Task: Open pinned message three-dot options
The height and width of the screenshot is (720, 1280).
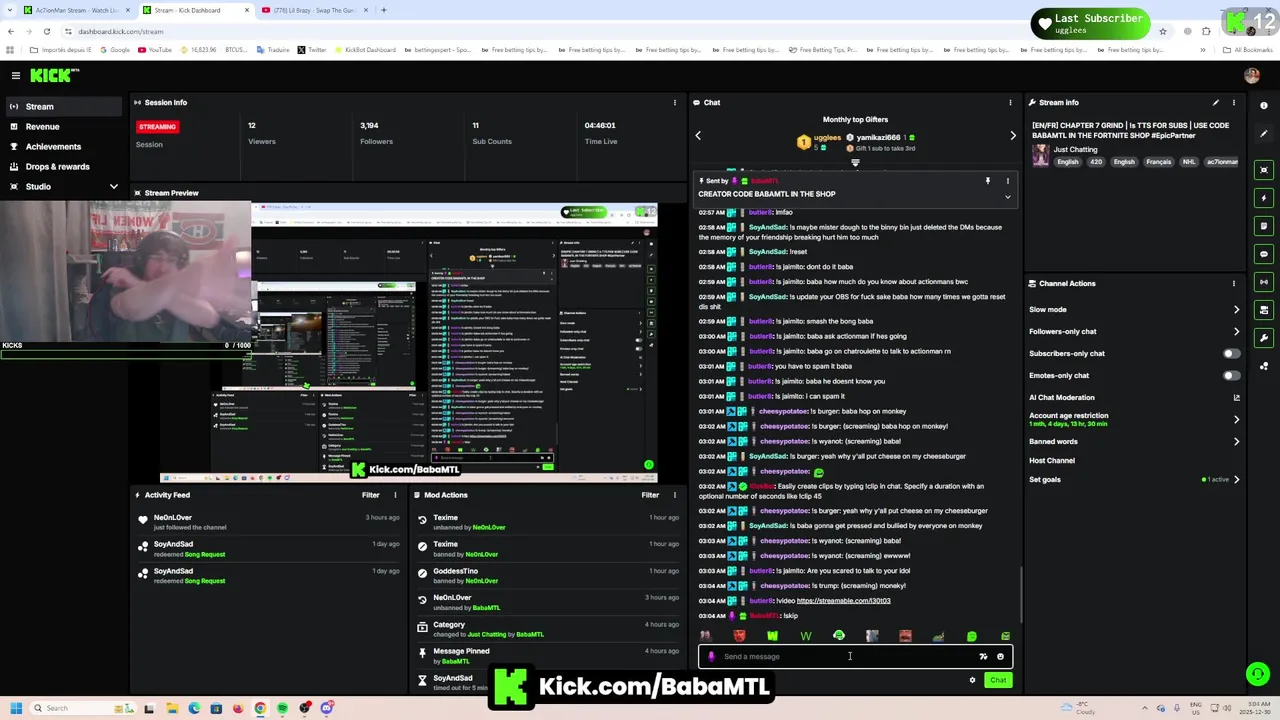Action: tap(1007, 181)
